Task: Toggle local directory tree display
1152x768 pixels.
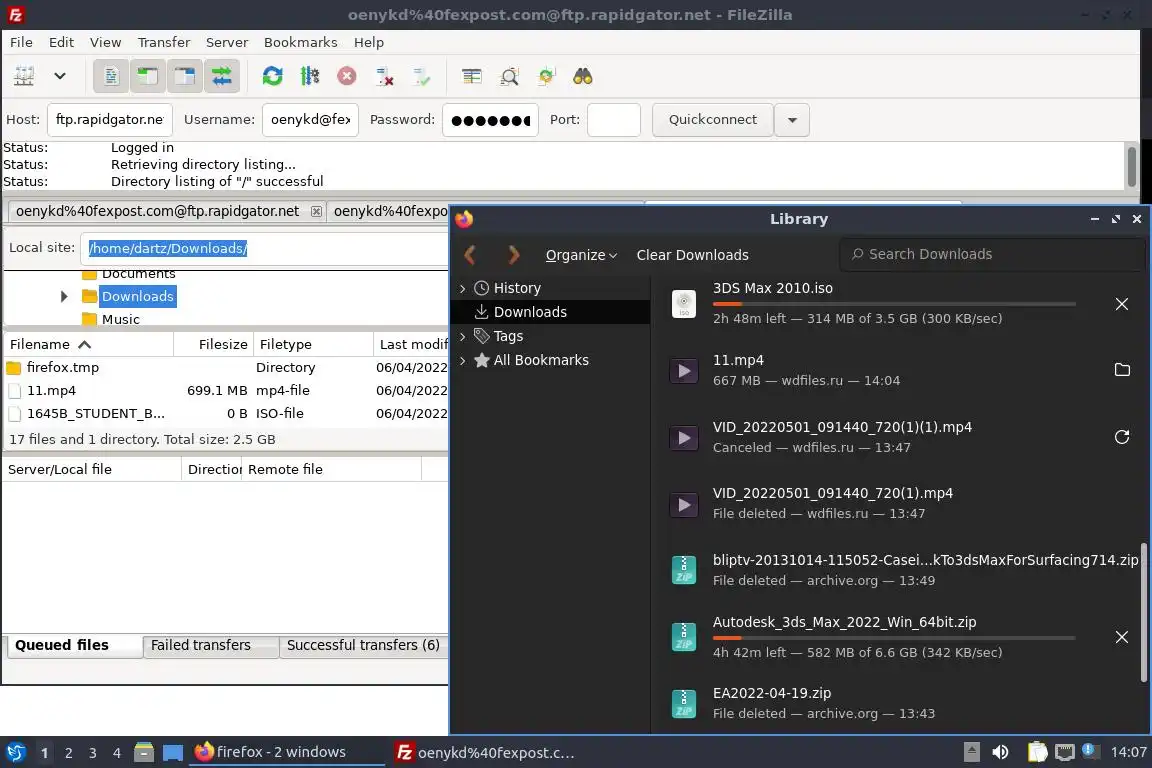Action: [x=148, y=76]
